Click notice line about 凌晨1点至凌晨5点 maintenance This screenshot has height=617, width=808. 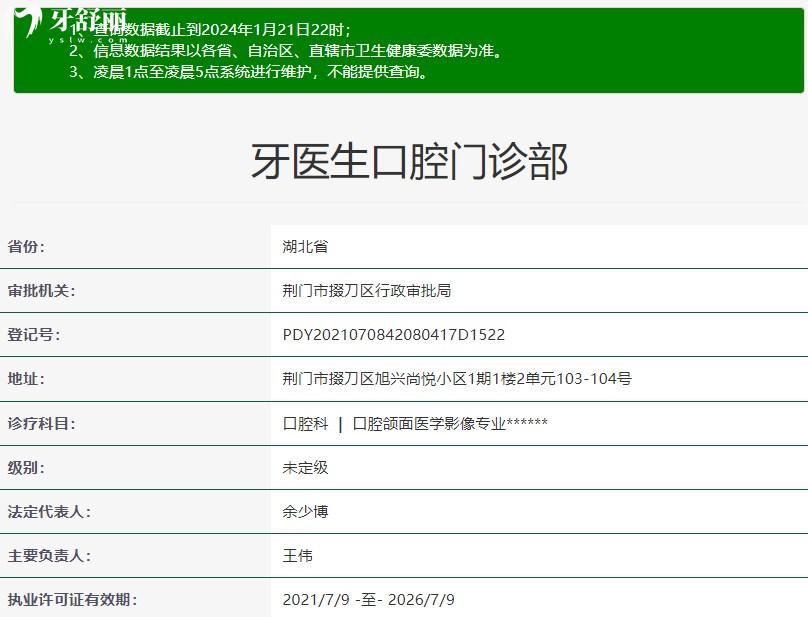tap(248, 72)
